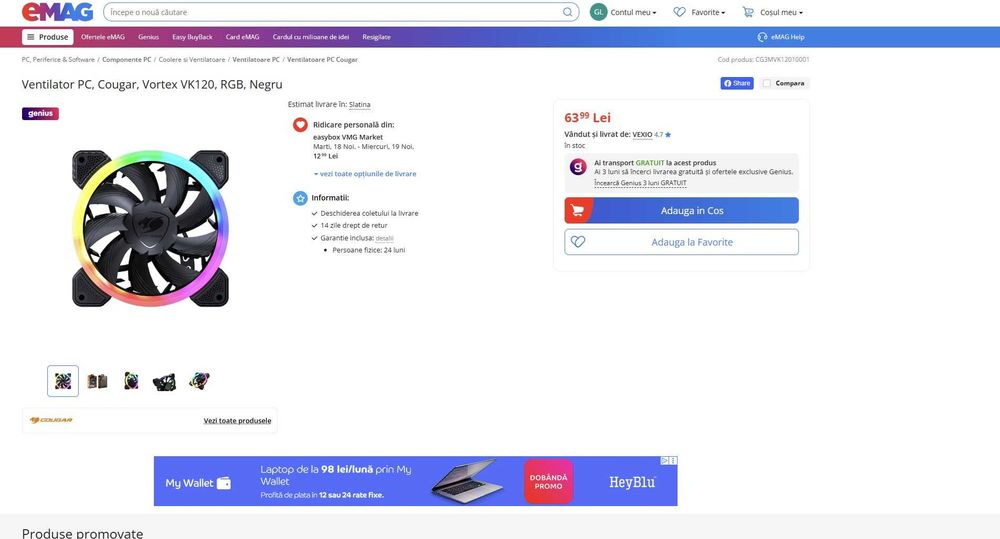Click the heart icon in Adauga la Favorite
The height and width of the screenshot is (539, 1000).
tap(578, 242)
